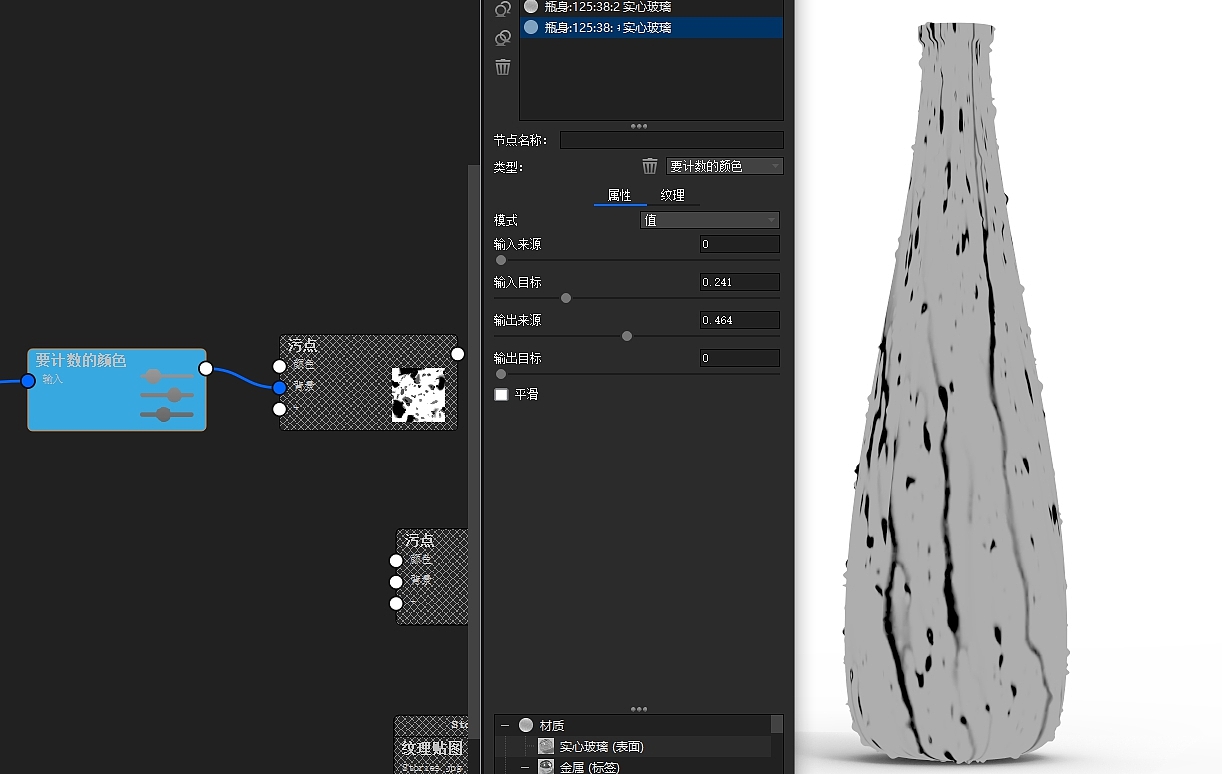The height and width of the screenshot is (774, 1222).
Task: Click the trash icon beside the 类型 dropdown
Action: pos(650,166)
